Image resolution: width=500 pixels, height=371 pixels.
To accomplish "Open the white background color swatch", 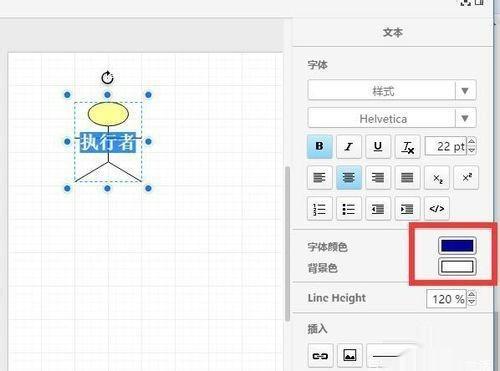I will tap(457, 267).
